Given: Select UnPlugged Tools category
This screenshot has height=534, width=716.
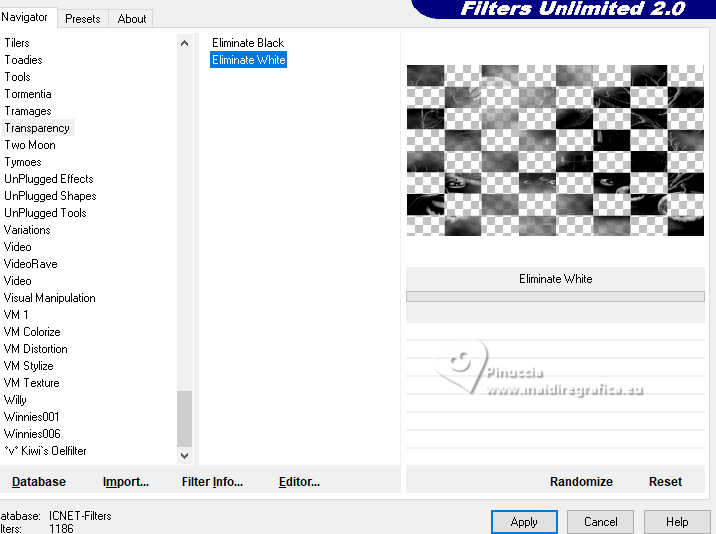Looking at the screenshot, I should click(45, 212).
